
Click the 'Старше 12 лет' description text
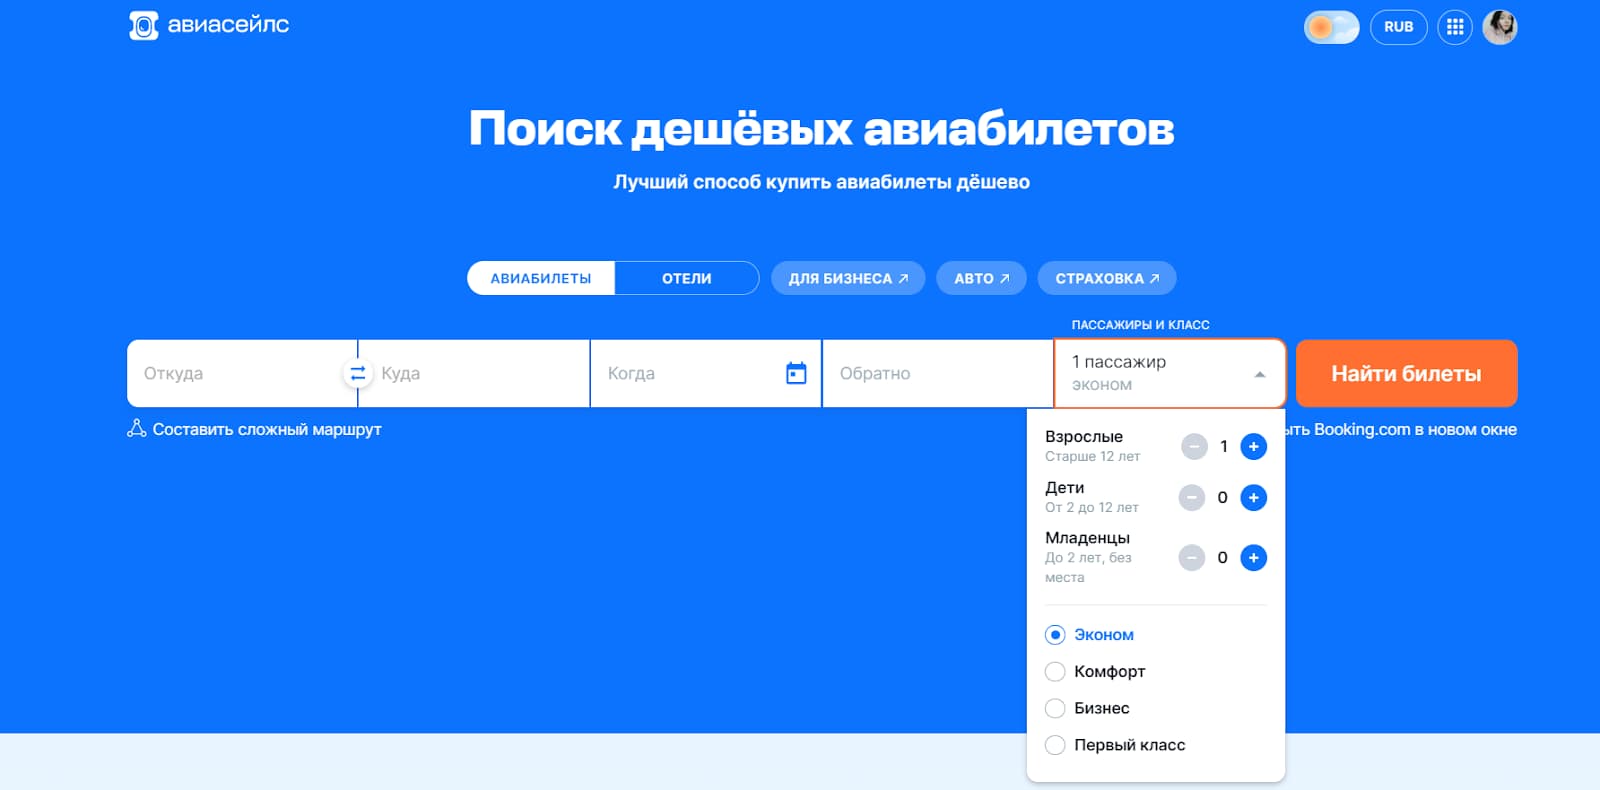(1092, 456)
